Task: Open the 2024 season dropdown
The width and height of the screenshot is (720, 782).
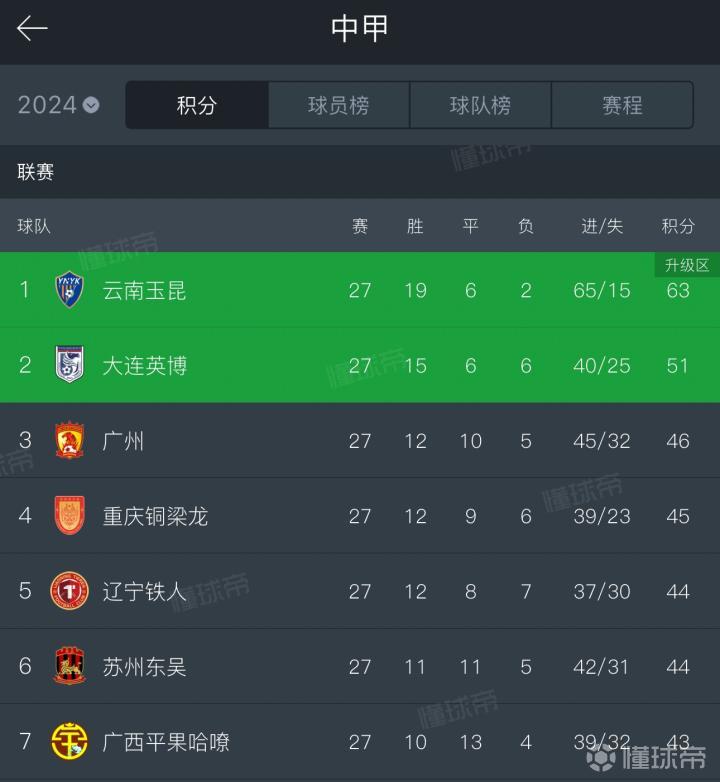Action: pyautogui.click(x=59, y=105)
